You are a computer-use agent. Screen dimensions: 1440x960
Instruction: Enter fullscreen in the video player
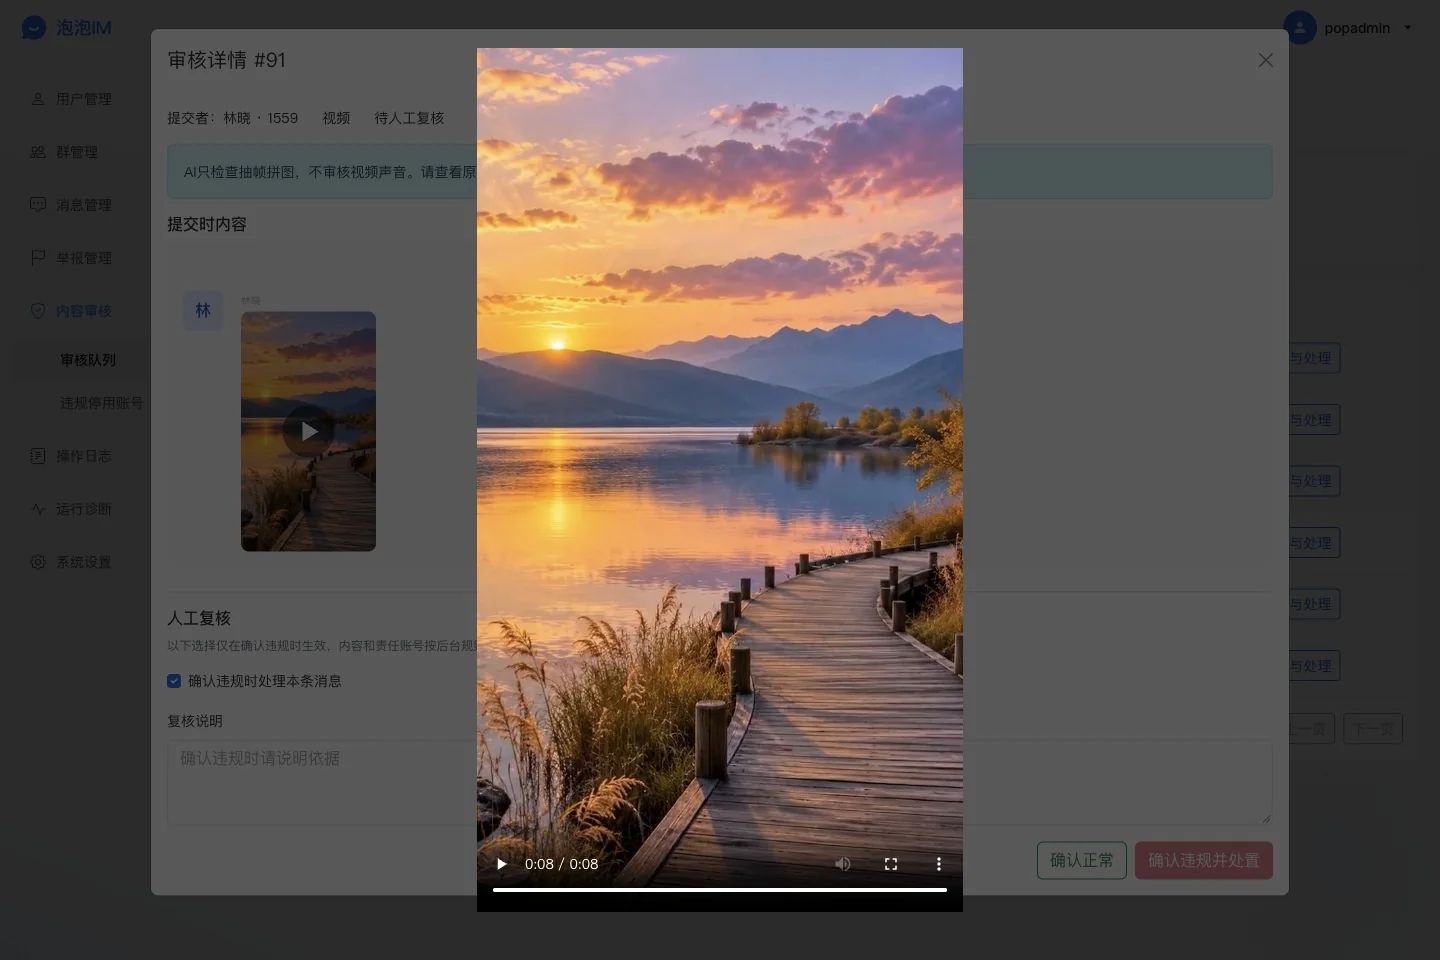(891, 864)
